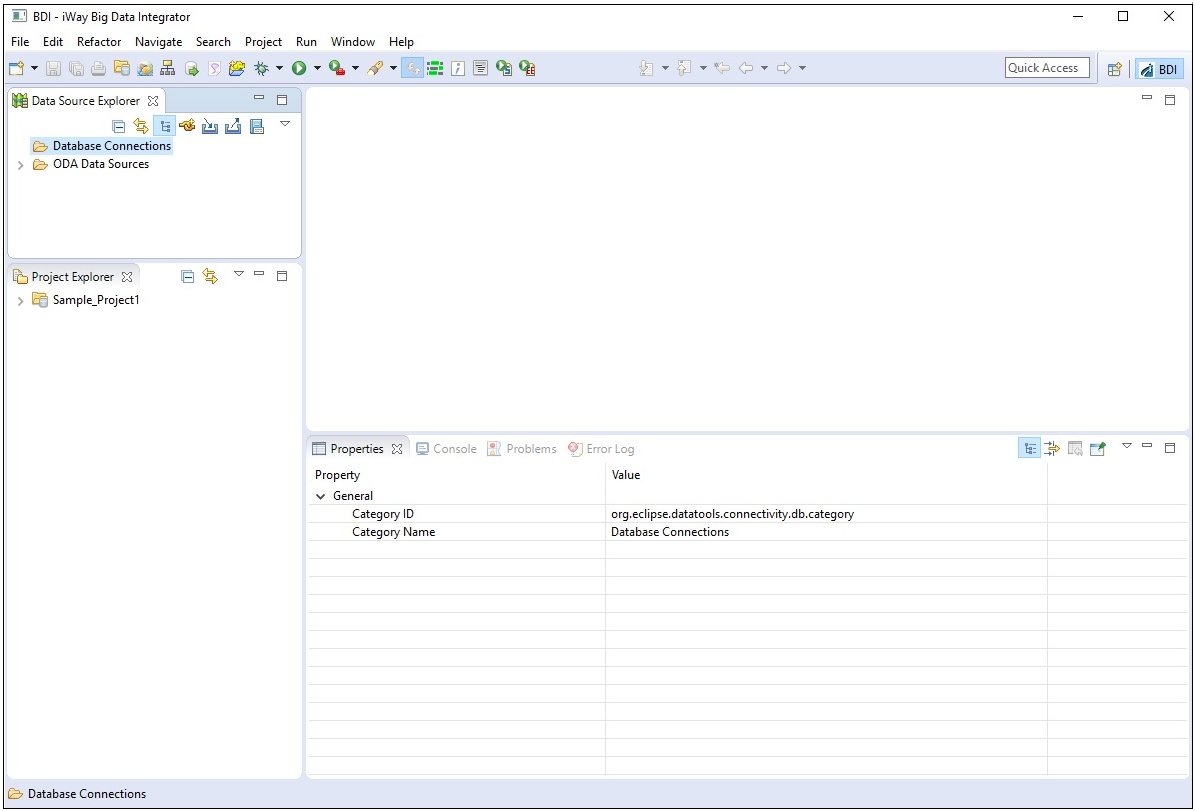Expand the Sample_Project1 node
Image resolution: width=1195 pixels, height=811 pixels.
coord(21,301)
